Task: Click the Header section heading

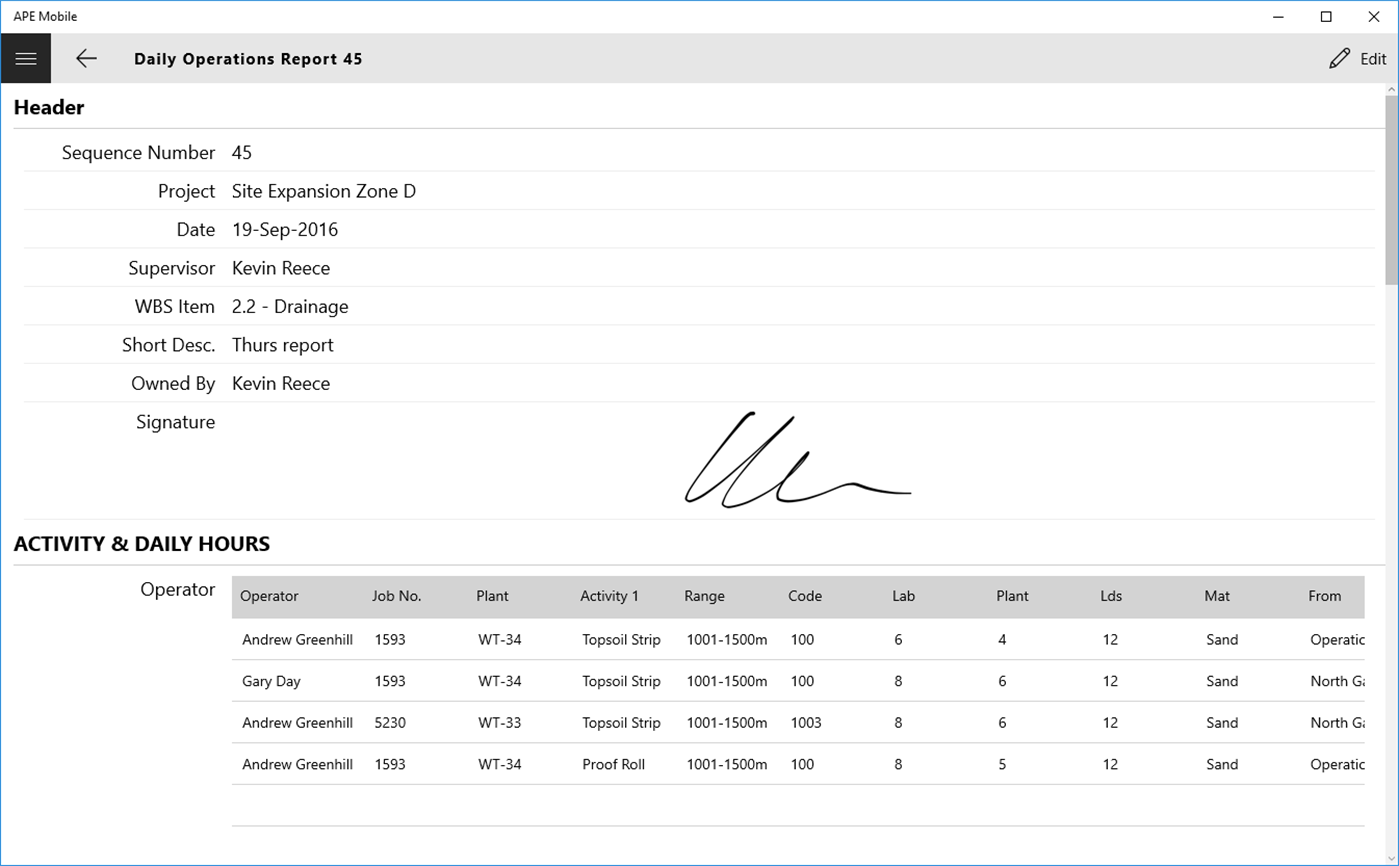Action: click(48, 107)
